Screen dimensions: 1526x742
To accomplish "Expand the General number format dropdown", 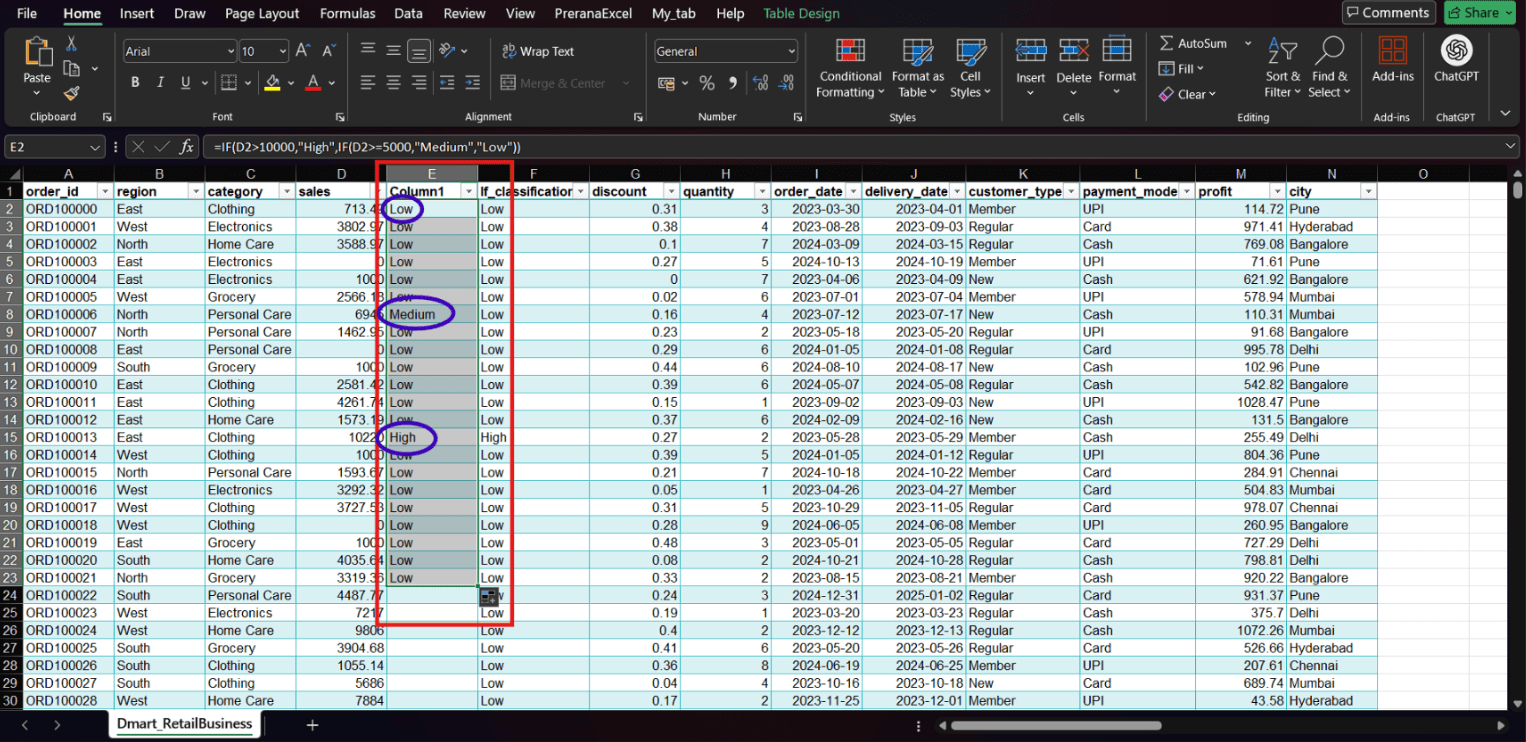I will tap(791, 51).
